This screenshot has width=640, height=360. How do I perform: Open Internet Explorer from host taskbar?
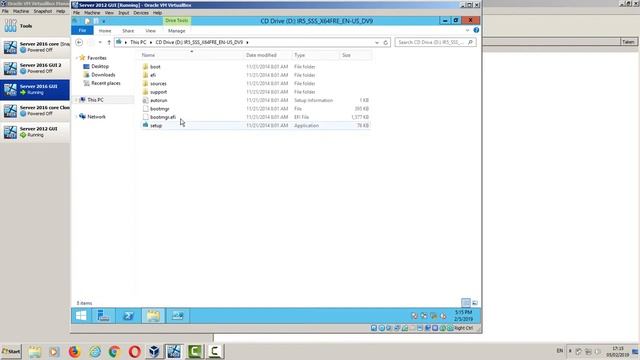tap(95, 351)
